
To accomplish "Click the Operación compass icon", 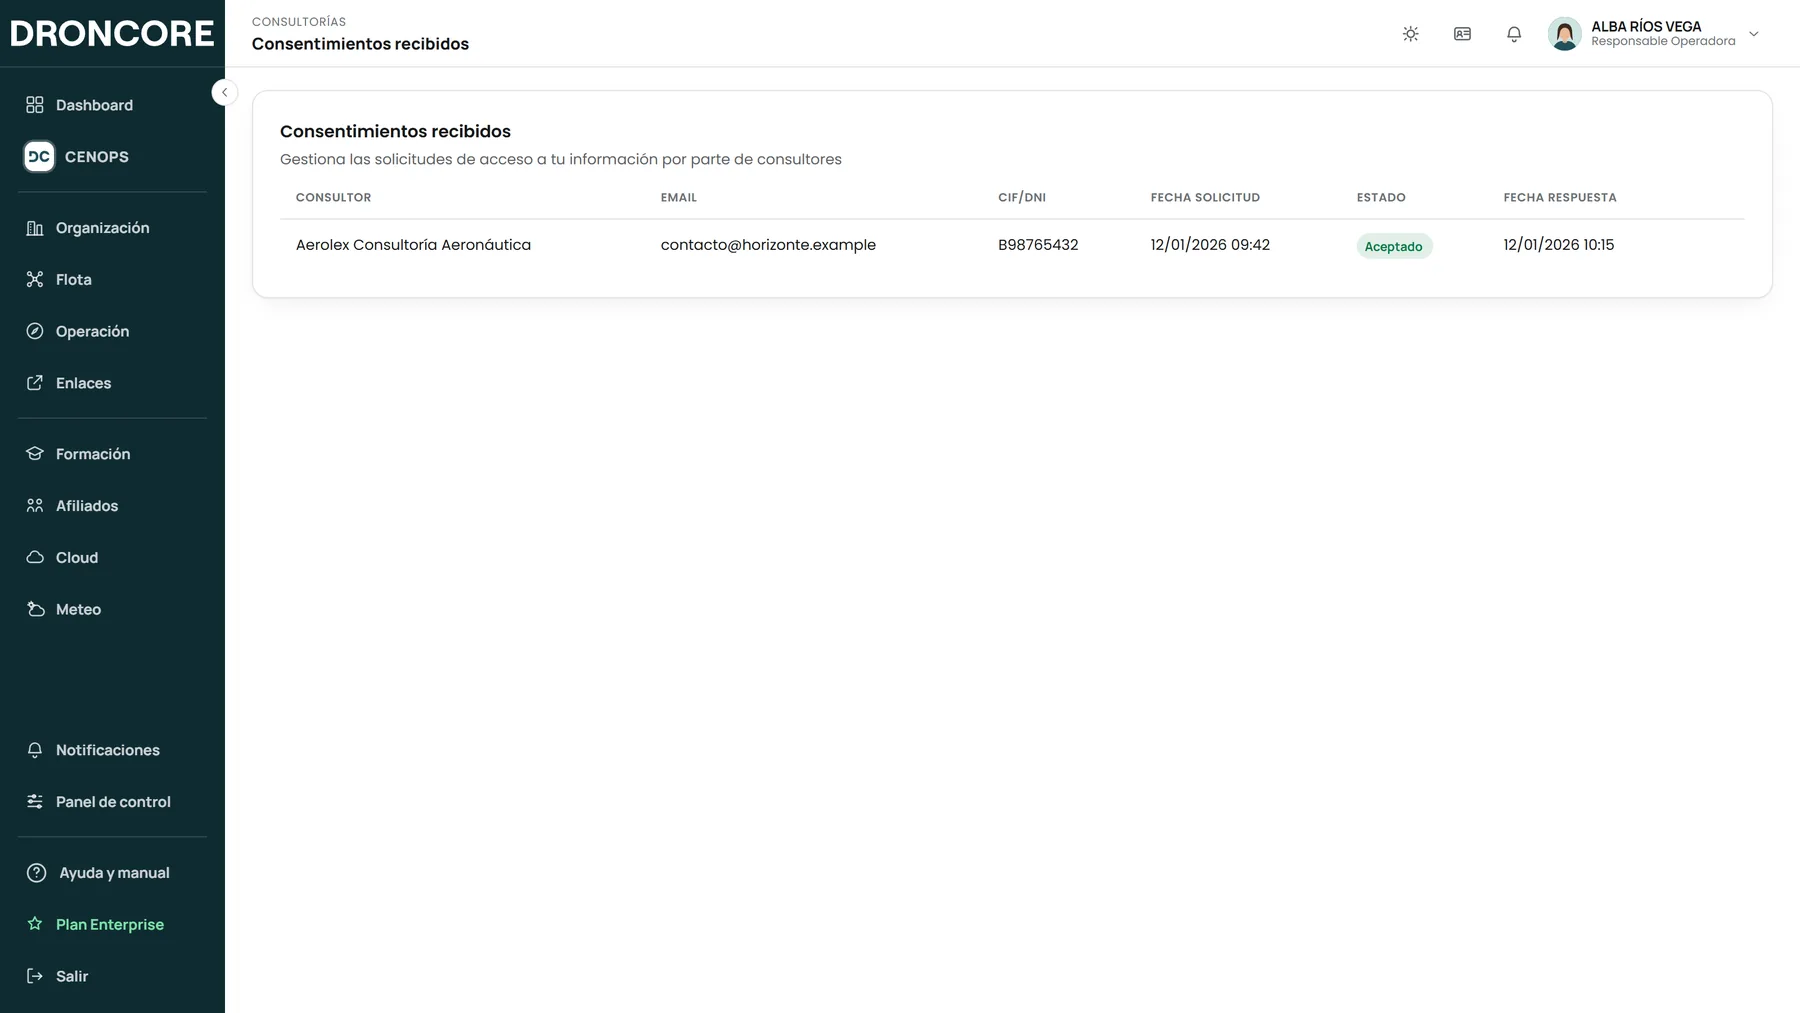I will pyautogui.click(x=35, y=331).
